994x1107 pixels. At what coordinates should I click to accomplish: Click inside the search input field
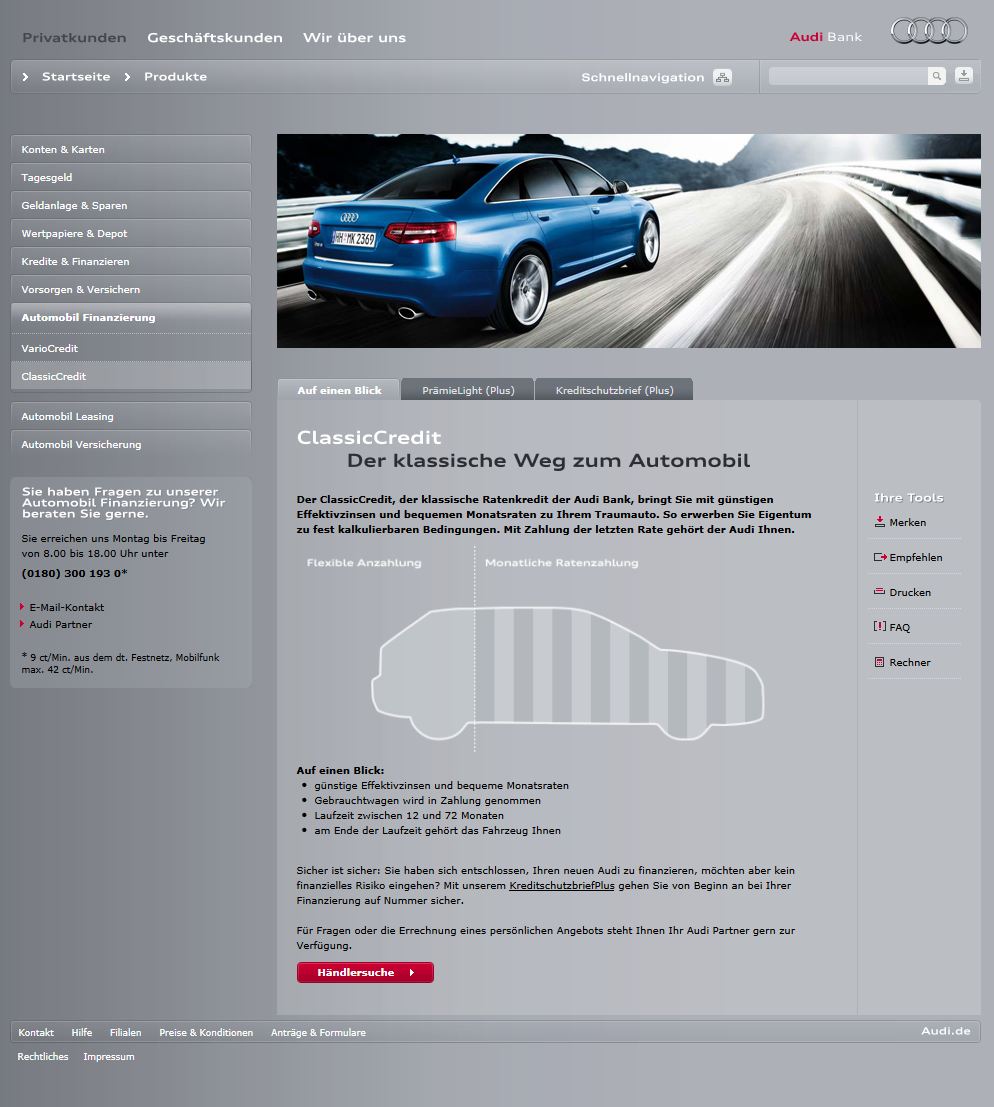pos(848,76)
